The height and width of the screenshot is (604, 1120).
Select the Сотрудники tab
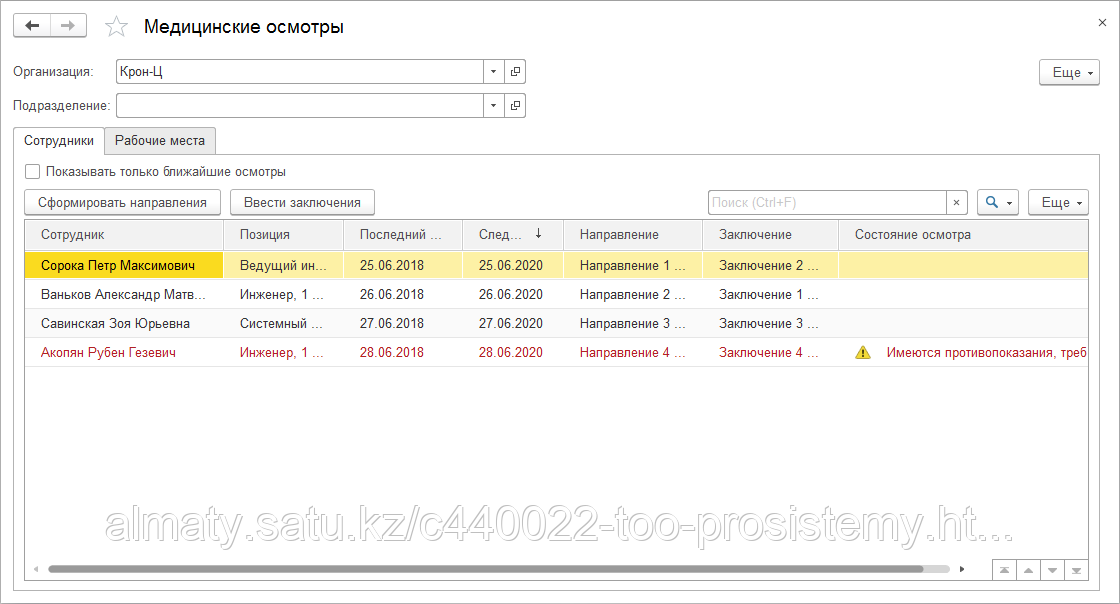click(x=59, y=140)
